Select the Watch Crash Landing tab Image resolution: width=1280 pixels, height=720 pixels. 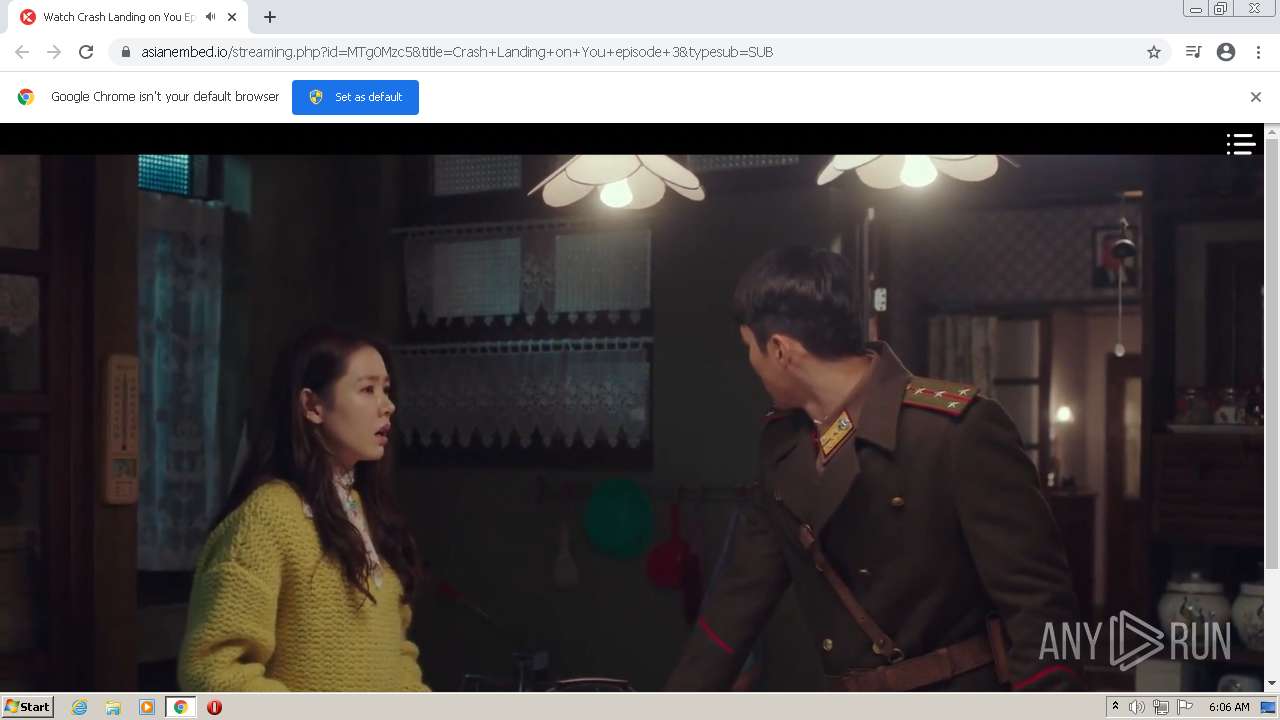pos(128,17)
